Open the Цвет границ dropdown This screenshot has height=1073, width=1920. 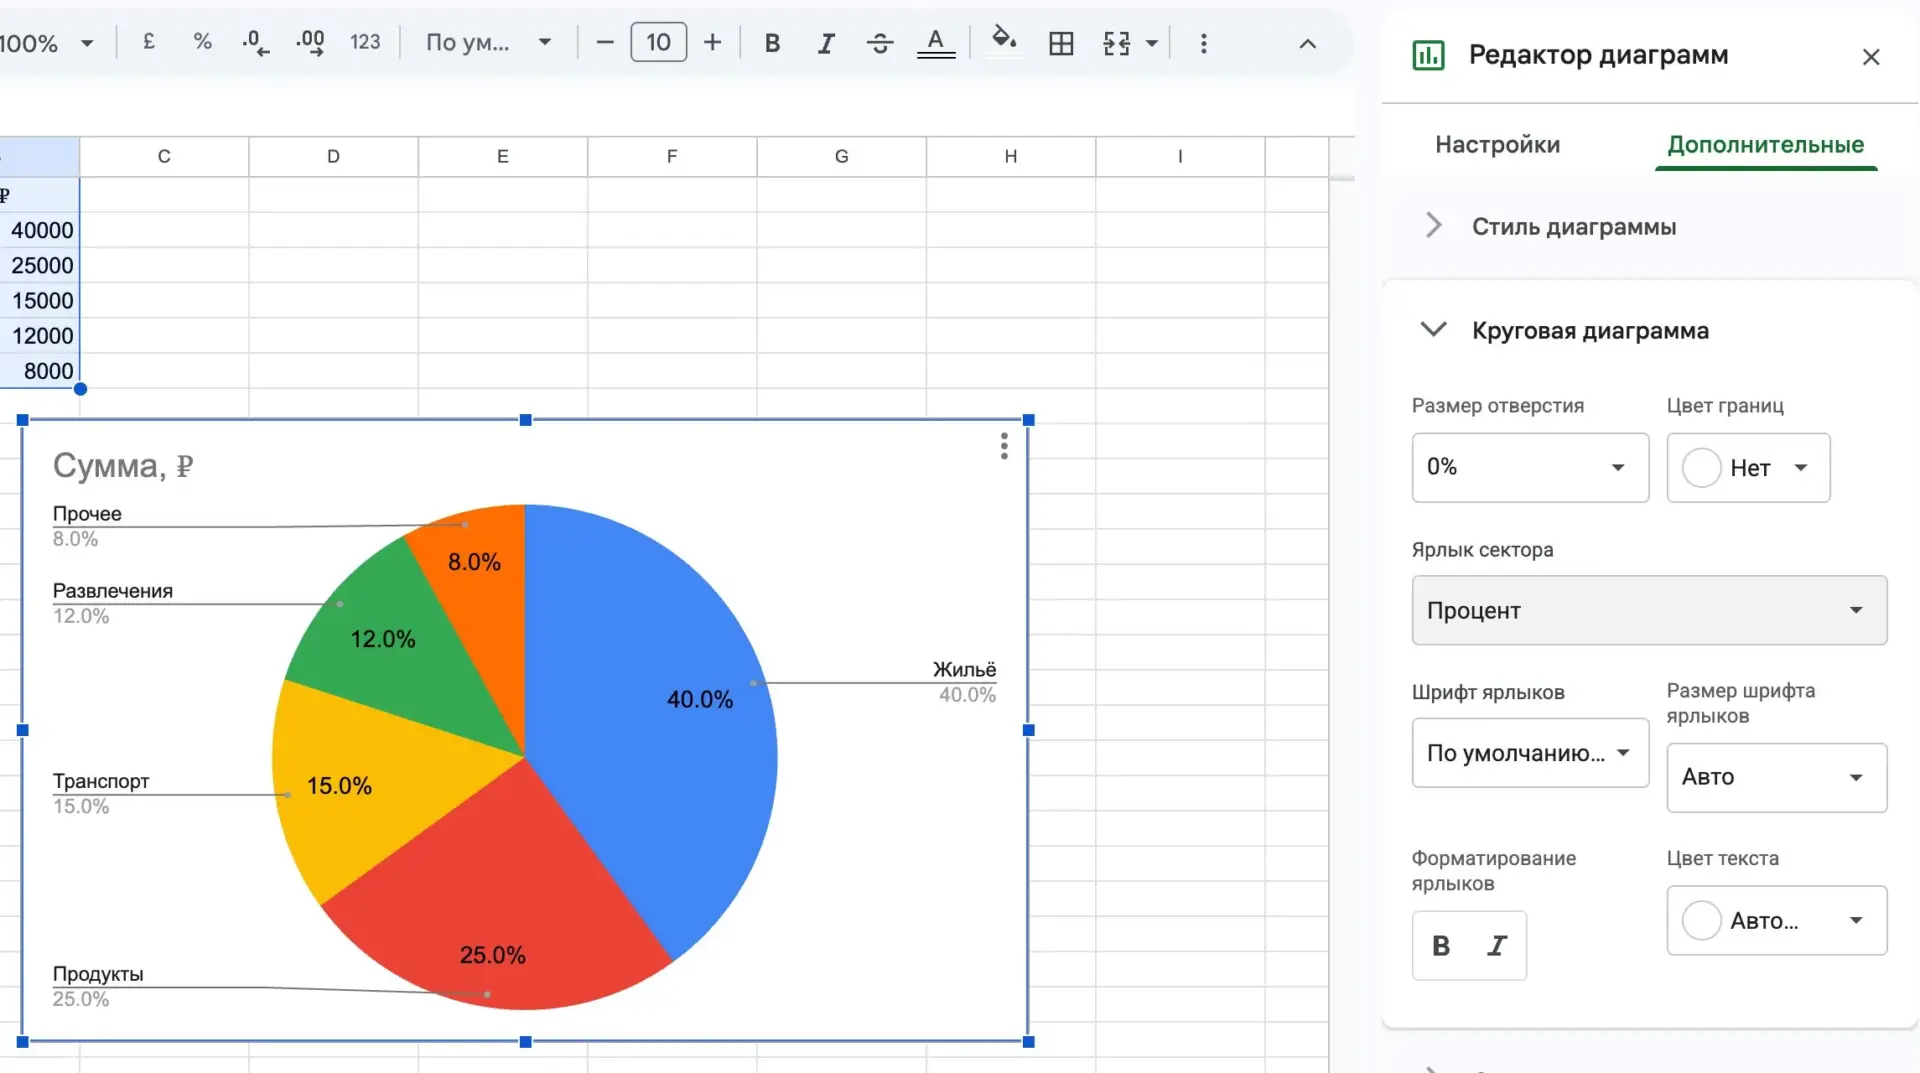(1748, 467)
